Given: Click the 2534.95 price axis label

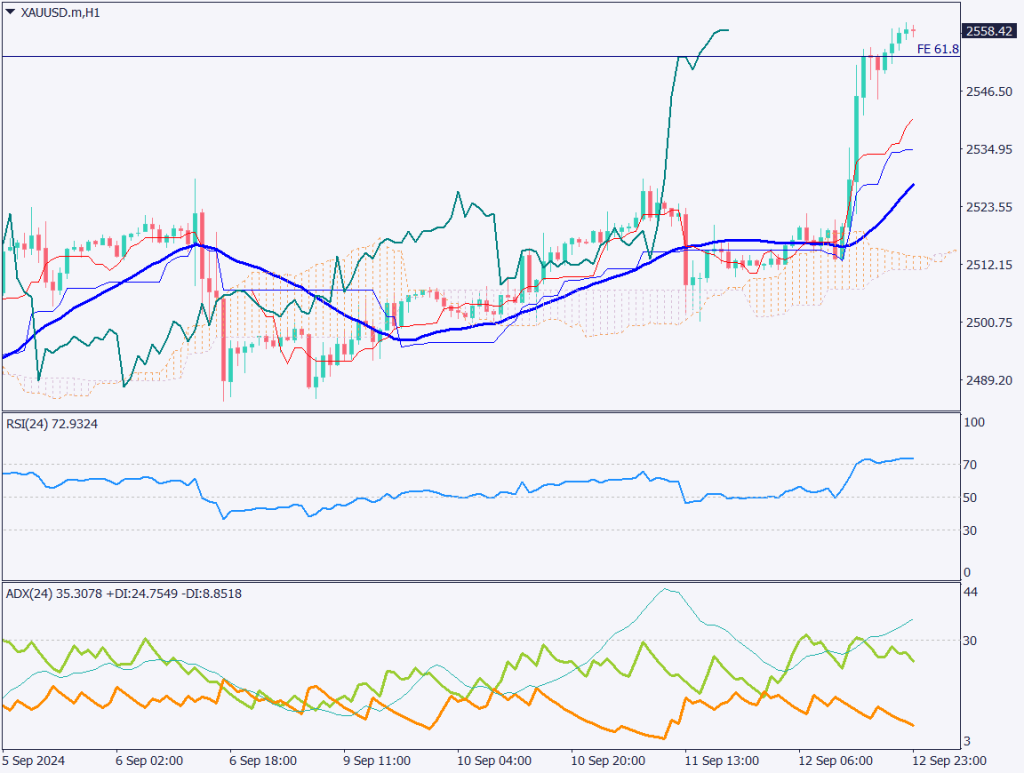Looking at the screenshot, I should pos(988,150).
